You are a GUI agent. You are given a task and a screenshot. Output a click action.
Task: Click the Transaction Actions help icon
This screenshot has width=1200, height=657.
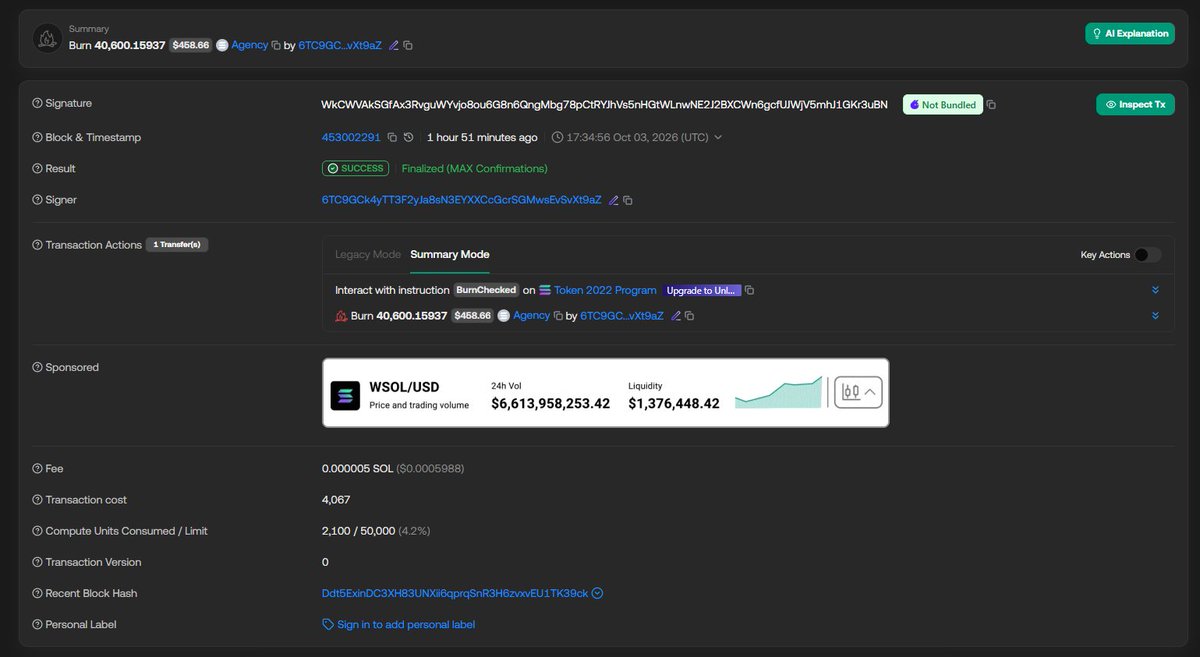37,245
